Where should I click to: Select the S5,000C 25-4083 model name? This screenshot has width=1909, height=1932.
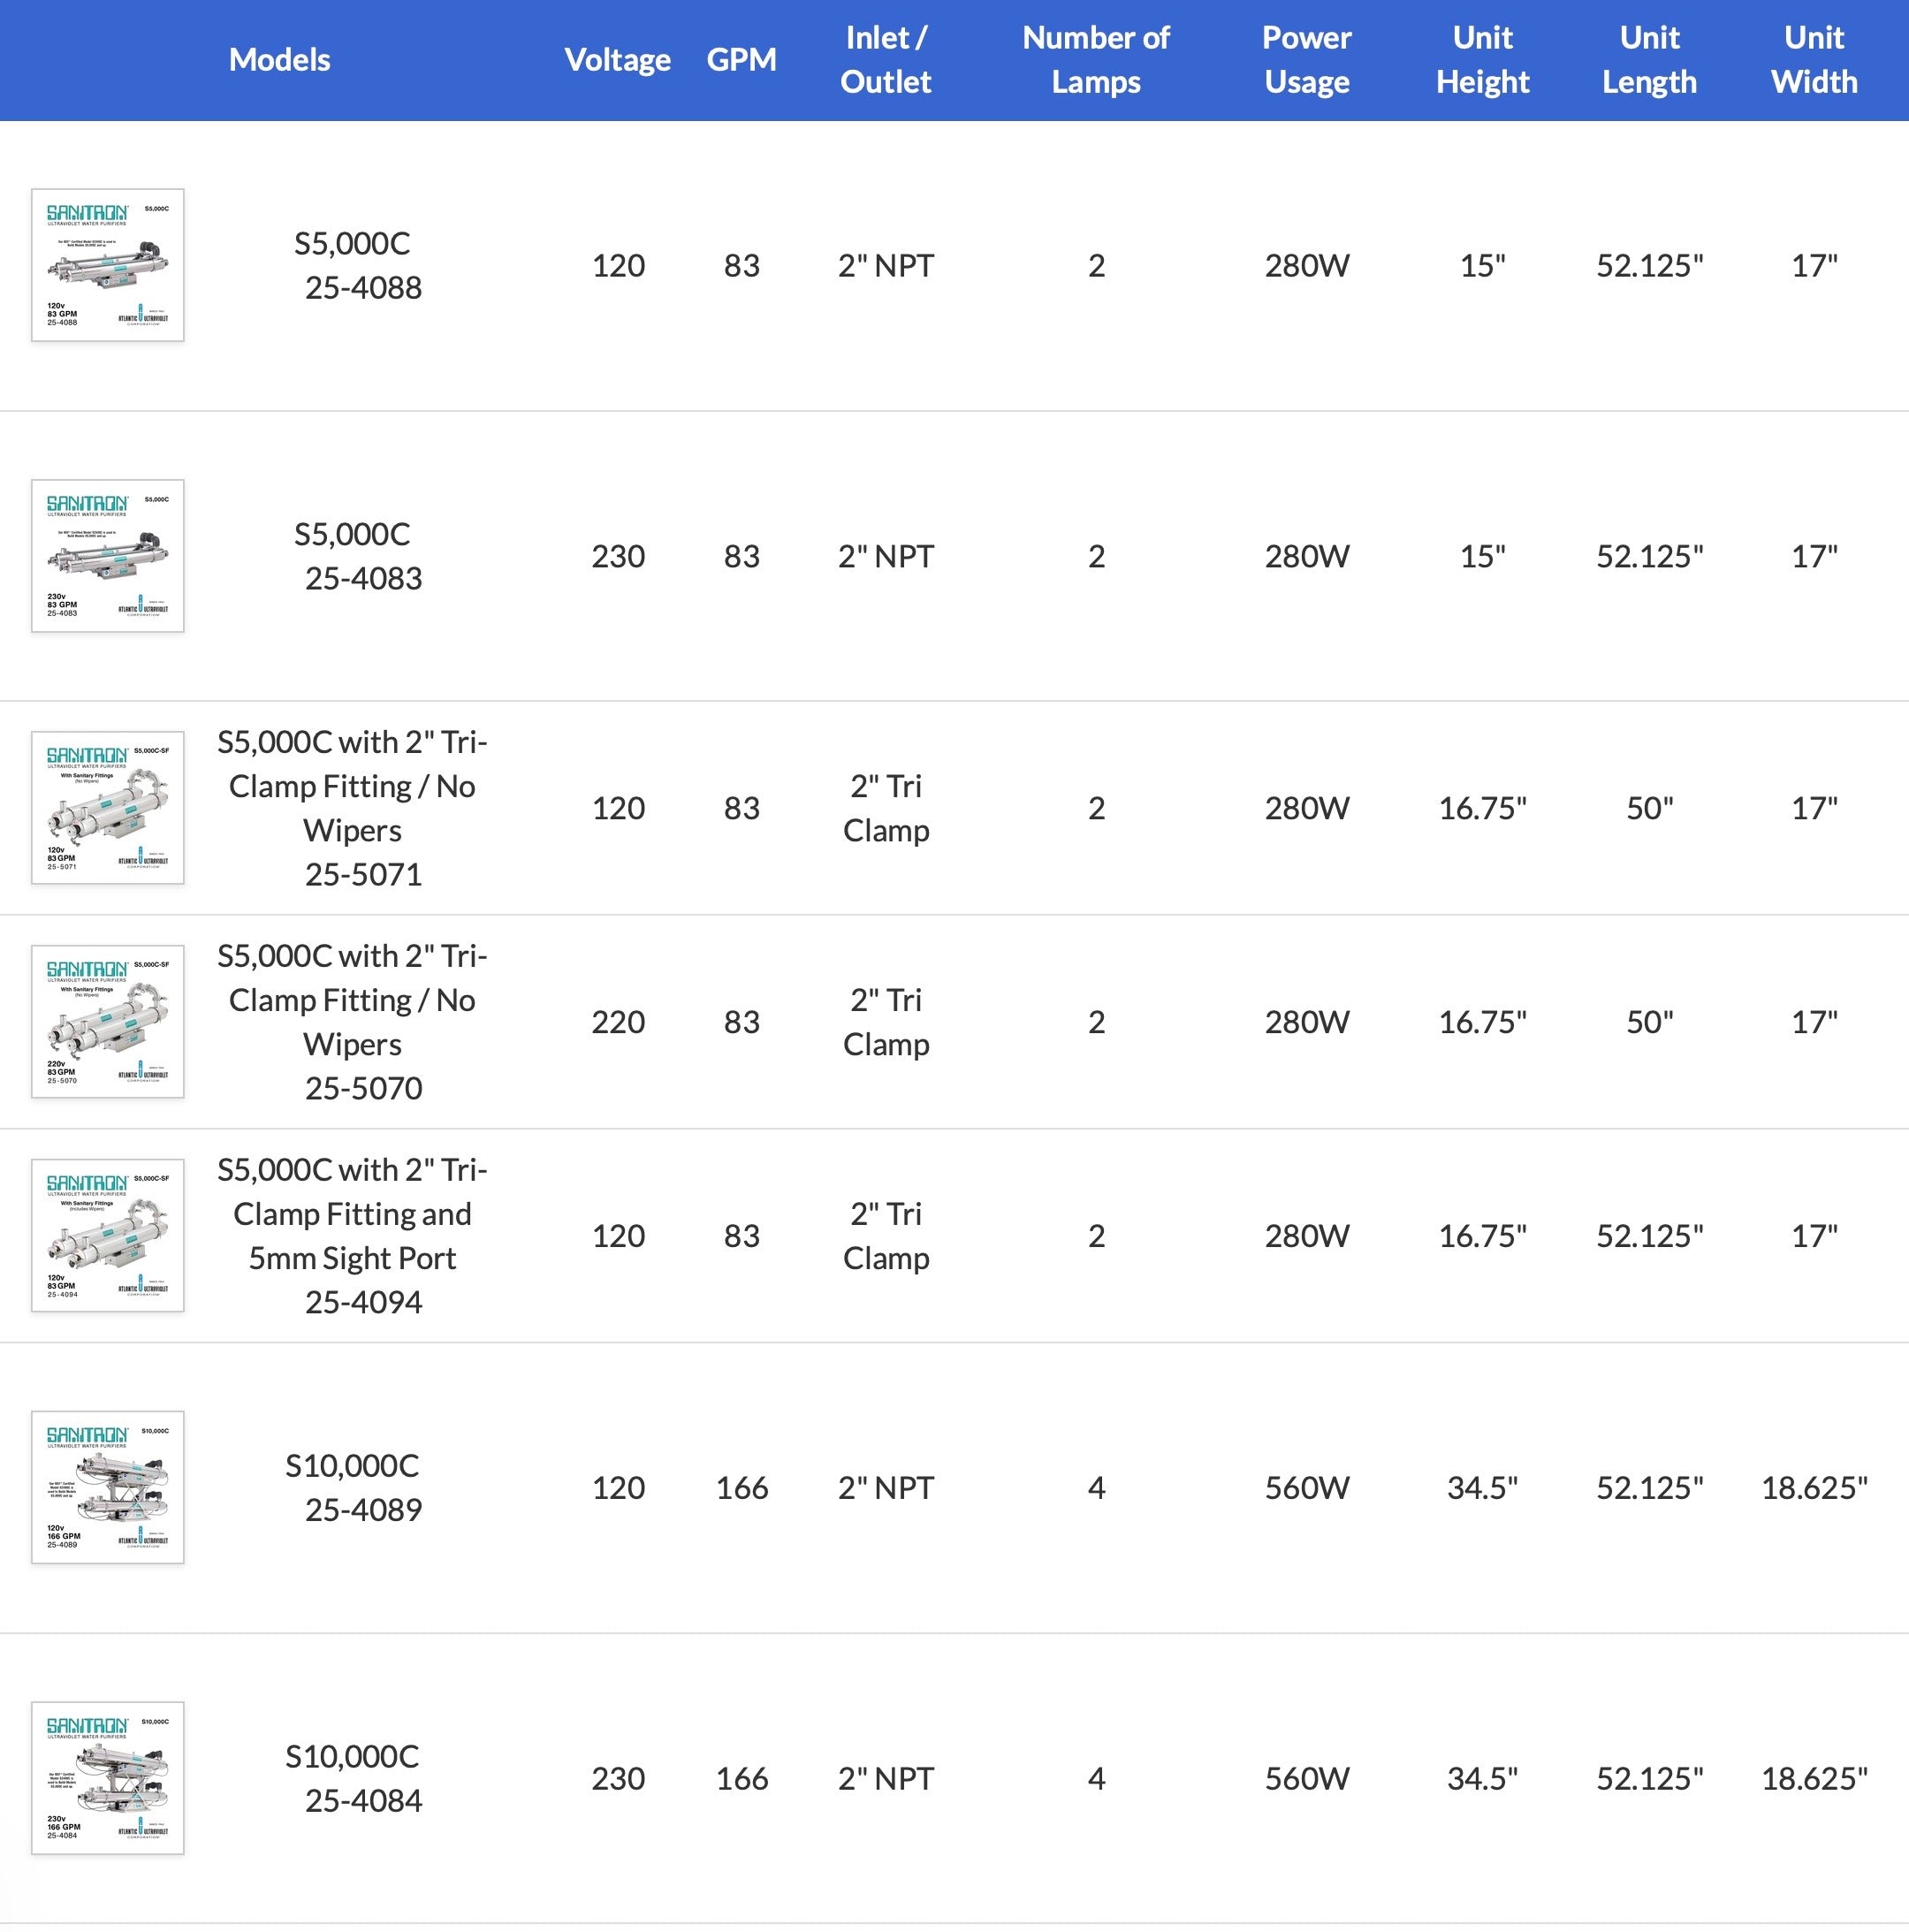point(352,556)
